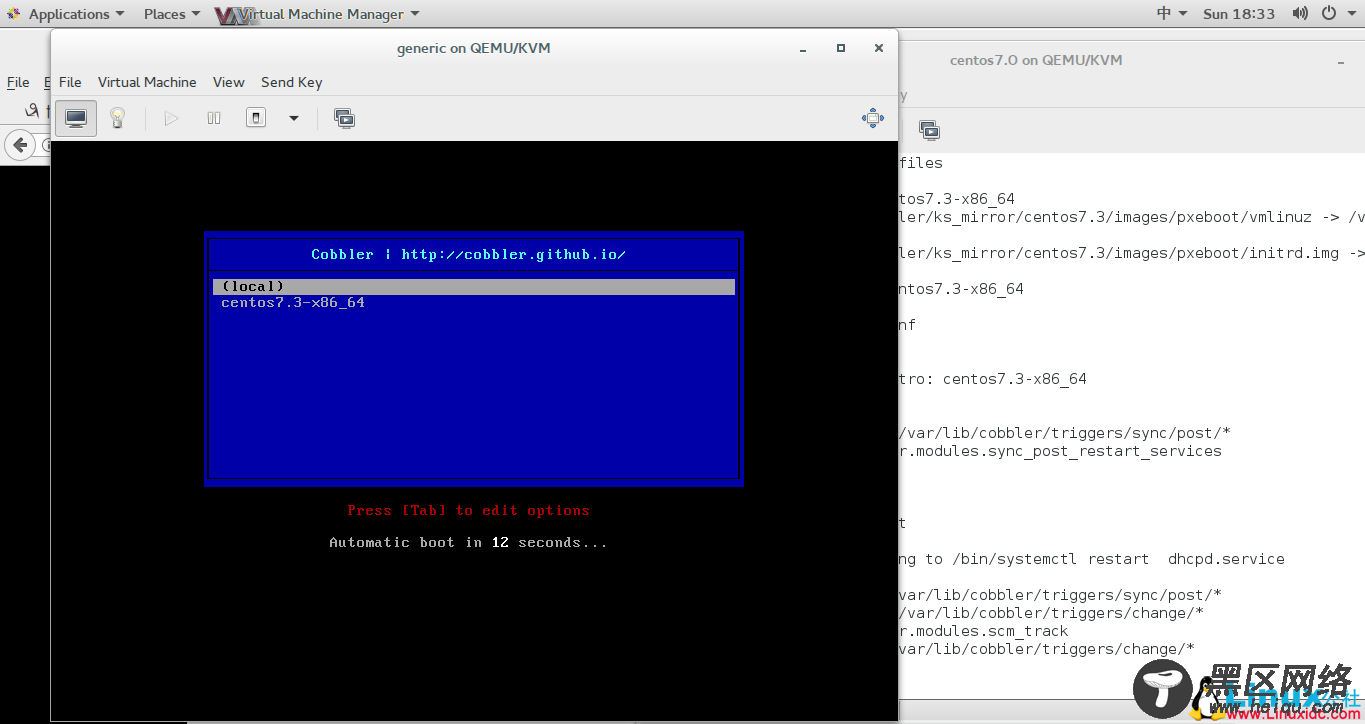Open the View menu
The image size is (1365, 724).
228,82
